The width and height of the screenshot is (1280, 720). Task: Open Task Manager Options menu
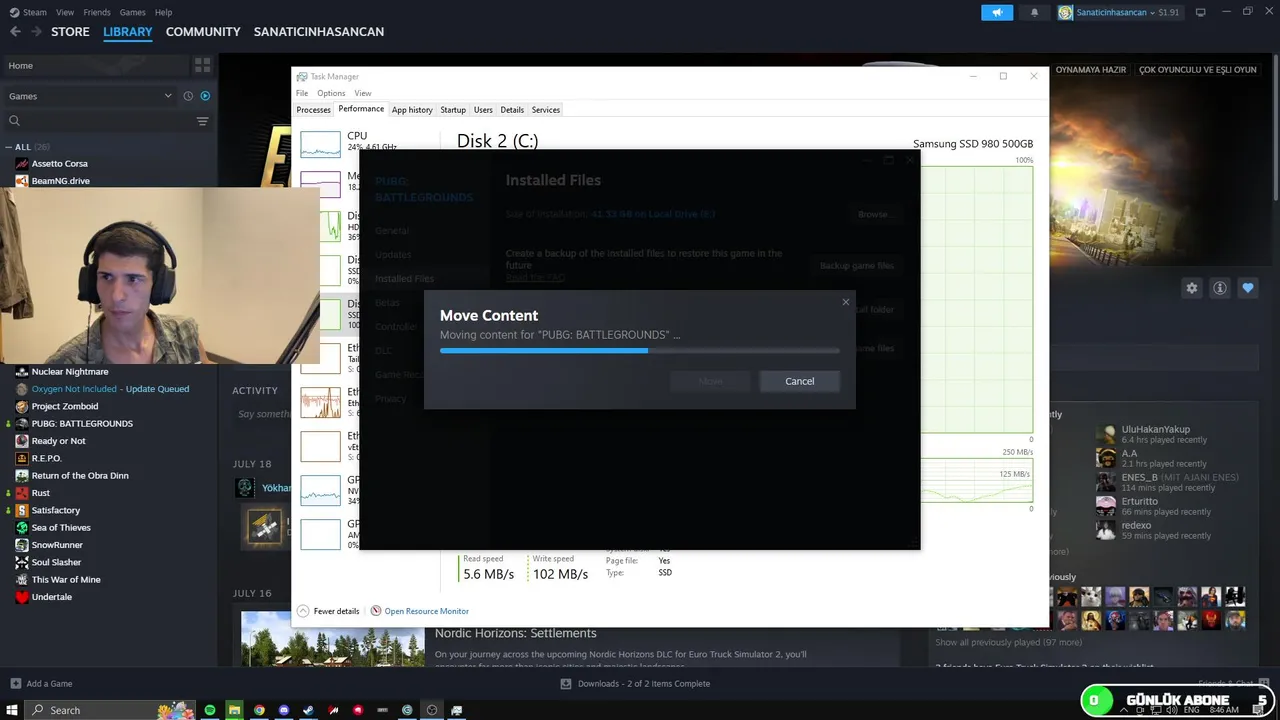tap(331, 93)
